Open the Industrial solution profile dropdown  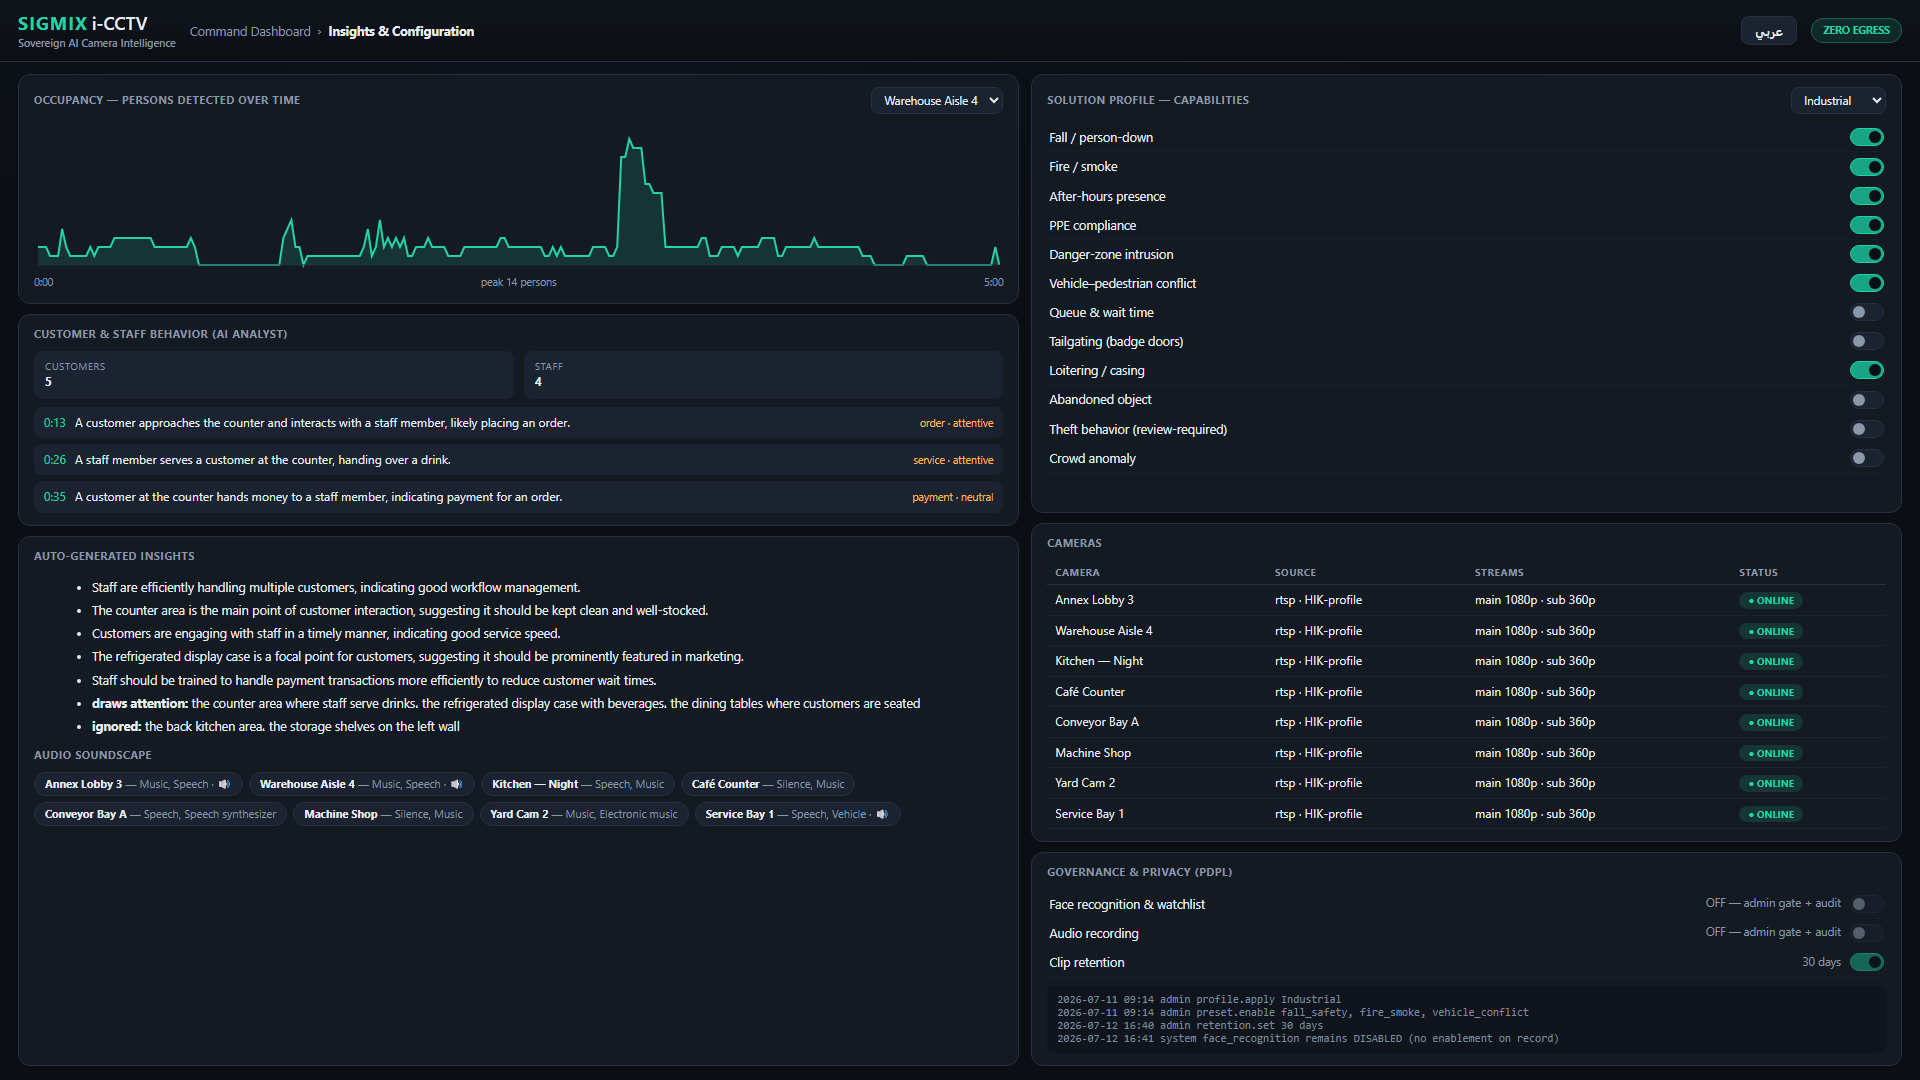[1838, 101]
